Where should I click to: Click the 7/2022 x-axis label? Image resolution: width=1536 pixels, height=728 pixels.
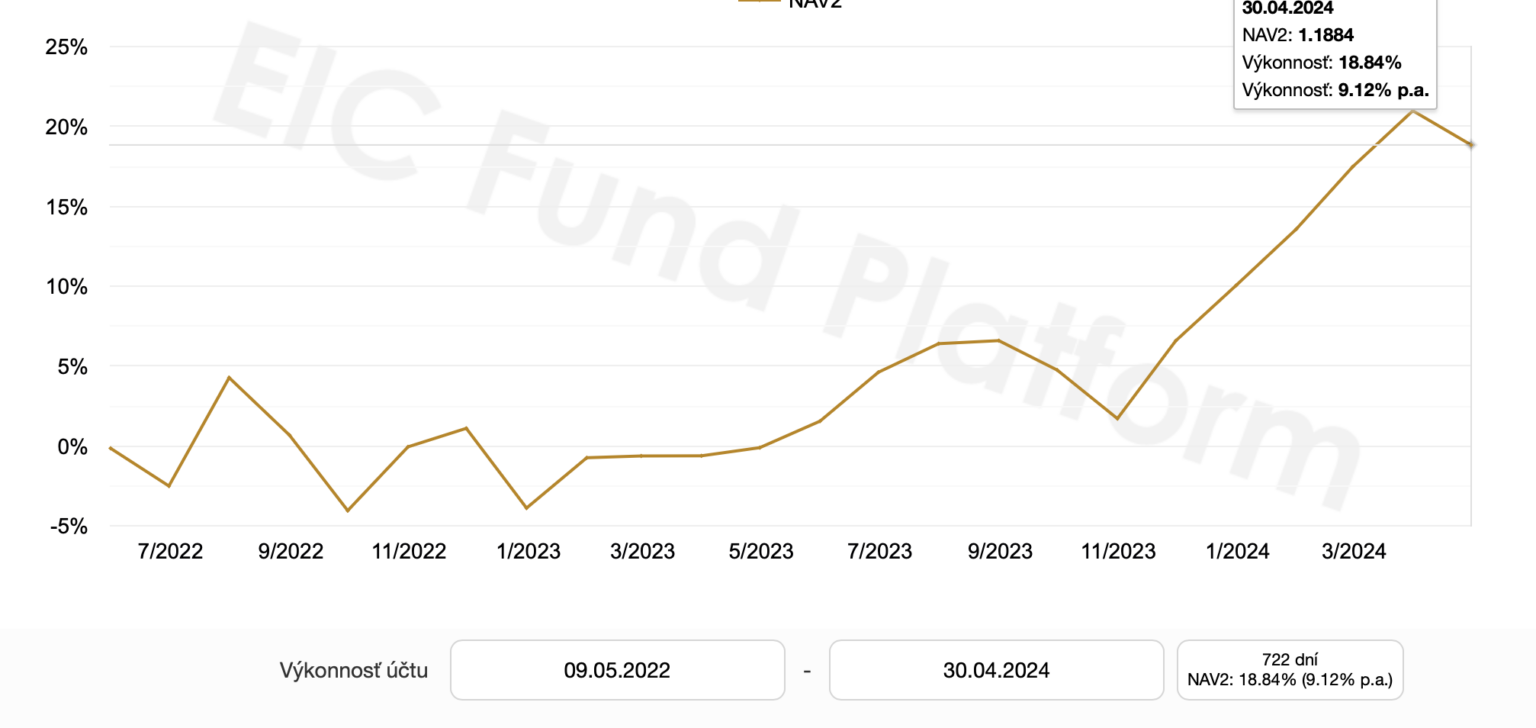170,551
